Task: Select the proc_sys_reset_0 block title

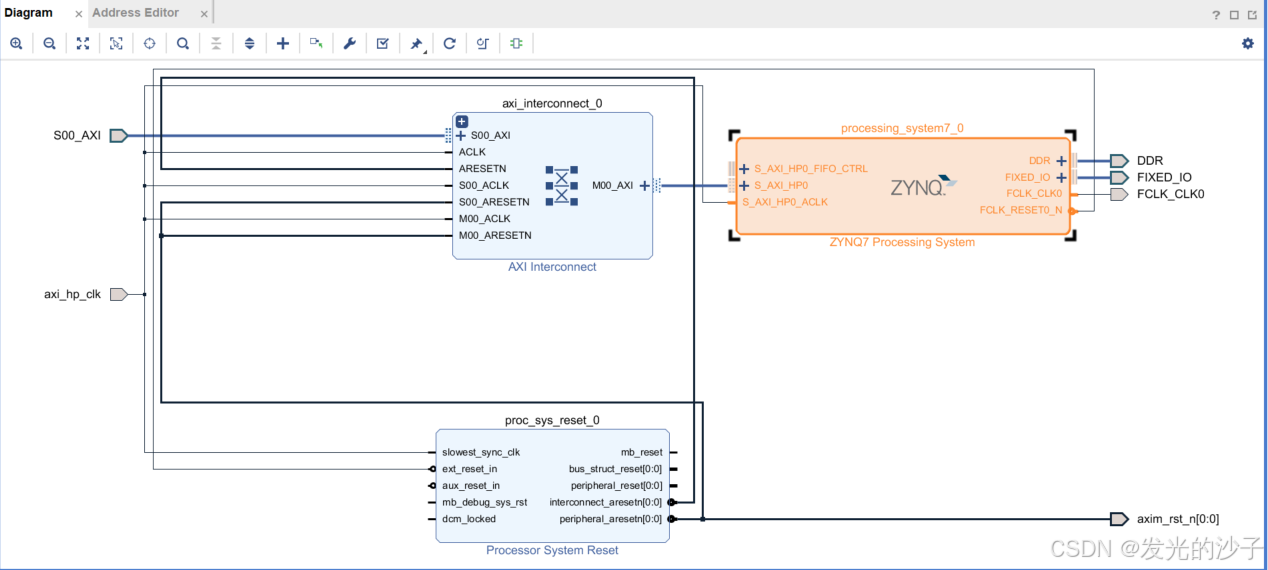Action: (x=552, y=420)
